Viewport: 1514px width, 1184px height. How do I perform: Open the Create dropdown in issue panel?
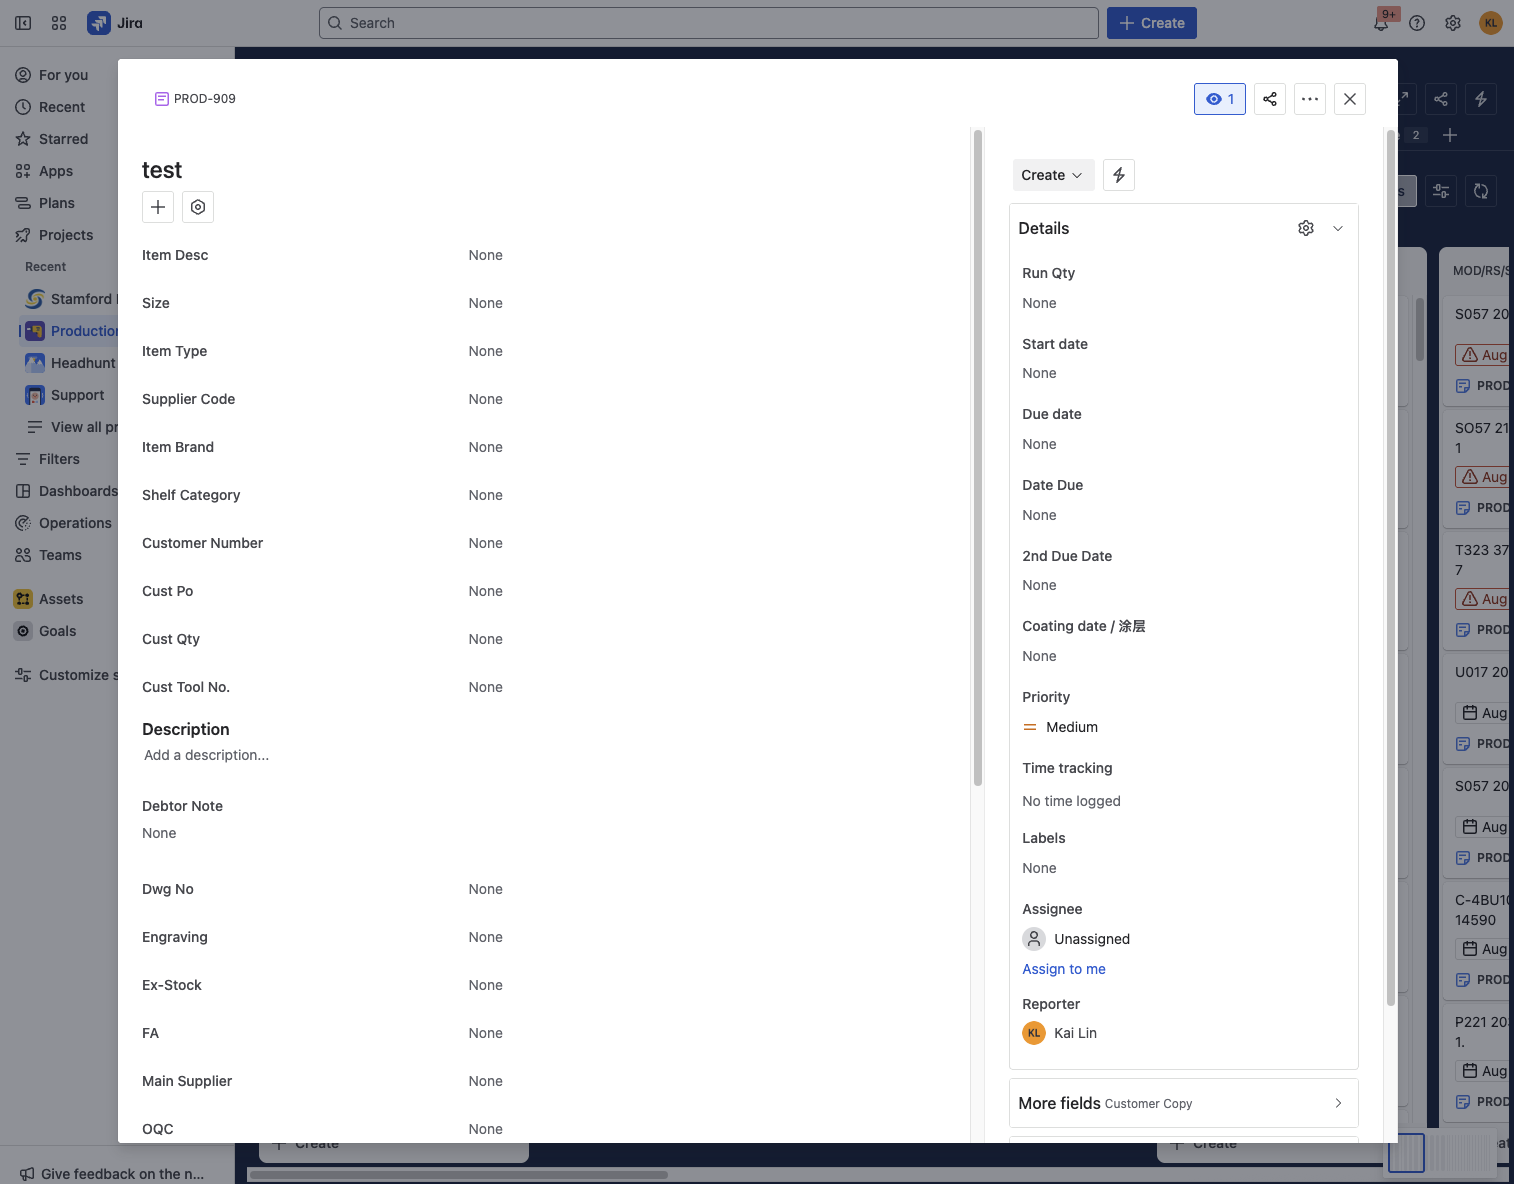pos(1052,175)
